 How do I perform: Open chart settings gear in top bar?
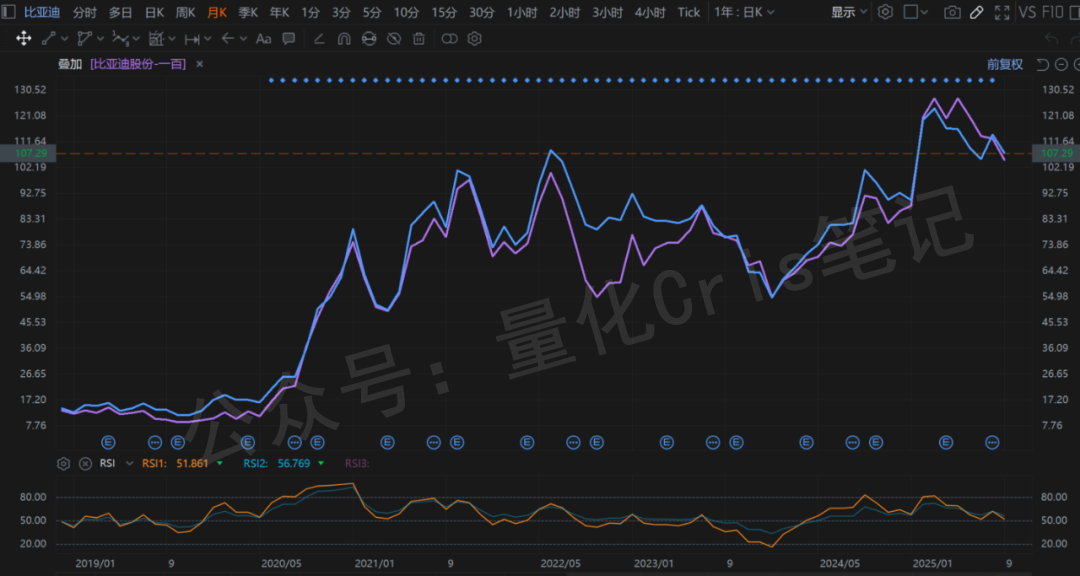tap(886, 12)
